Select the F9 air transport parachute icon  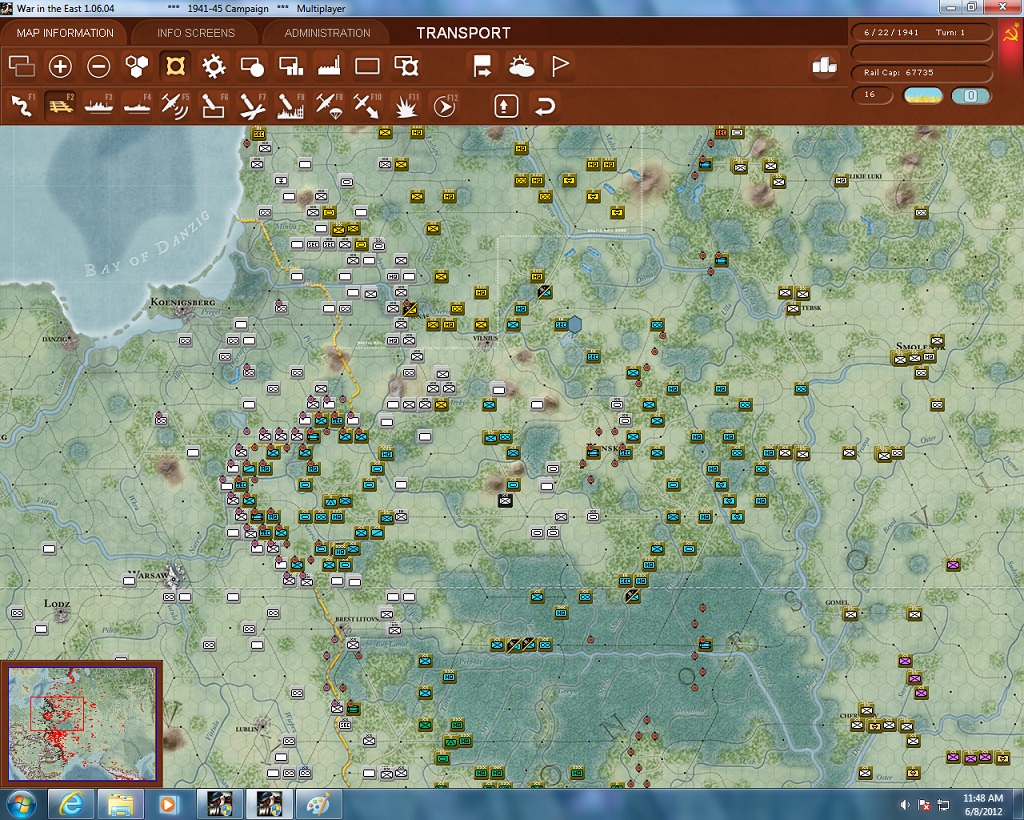[328, 106]
